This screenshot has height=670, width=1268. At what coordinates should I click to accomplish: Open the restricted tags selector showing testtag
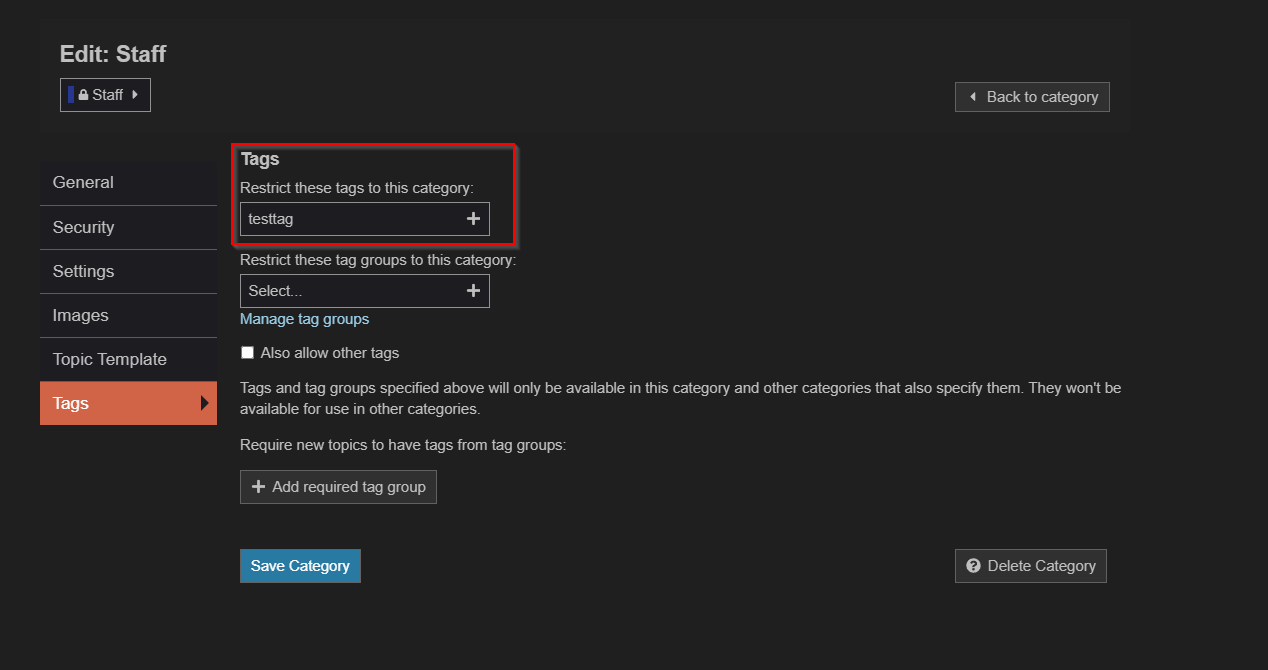point(365,219)
